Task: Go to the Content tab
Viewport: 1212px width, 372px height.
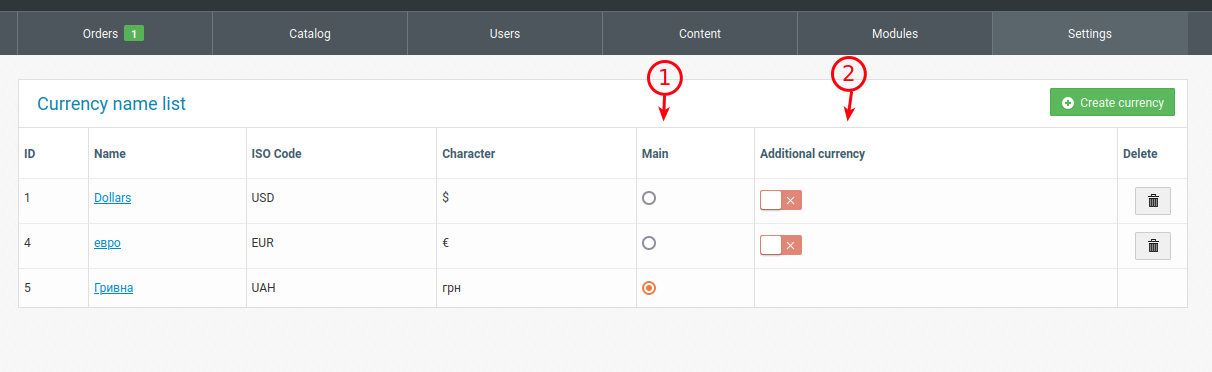Action: [x=700, y=34]
